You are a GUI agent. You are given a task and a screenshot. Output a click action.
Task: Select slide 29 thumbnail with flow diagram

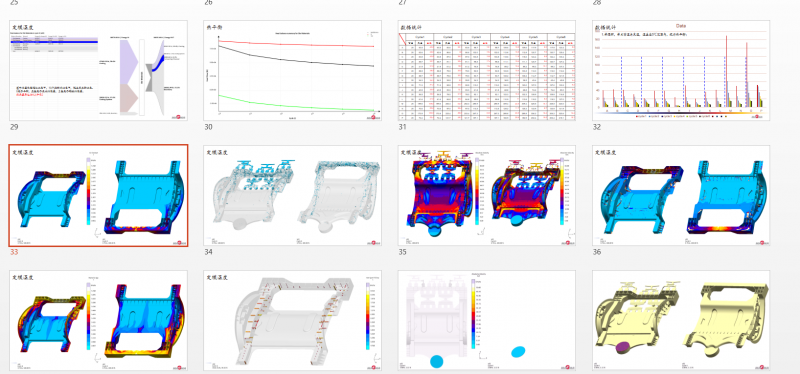click(x=98, y=70)
